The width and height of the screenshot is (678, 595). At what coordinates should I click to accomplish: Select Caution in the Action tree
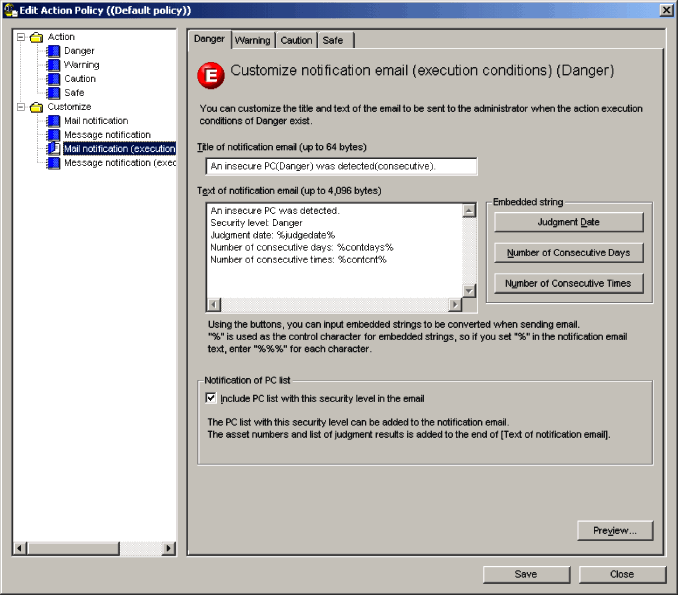tap(80, 79)
